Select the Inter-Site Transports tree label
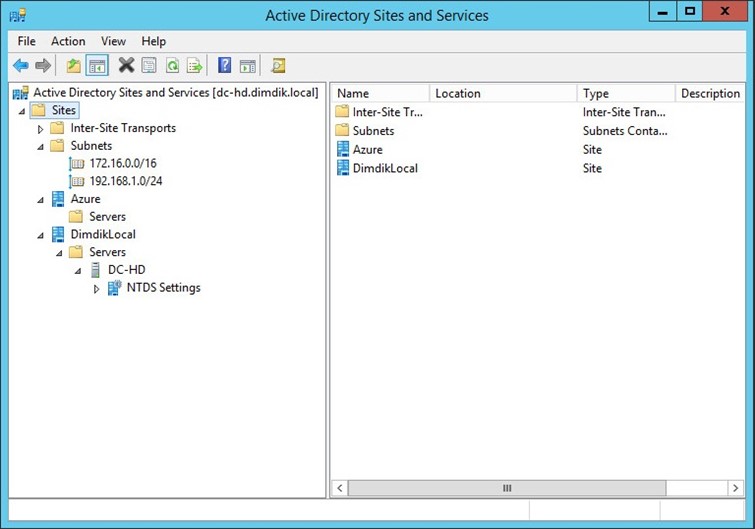755x529 pixels. coord(123,128)
